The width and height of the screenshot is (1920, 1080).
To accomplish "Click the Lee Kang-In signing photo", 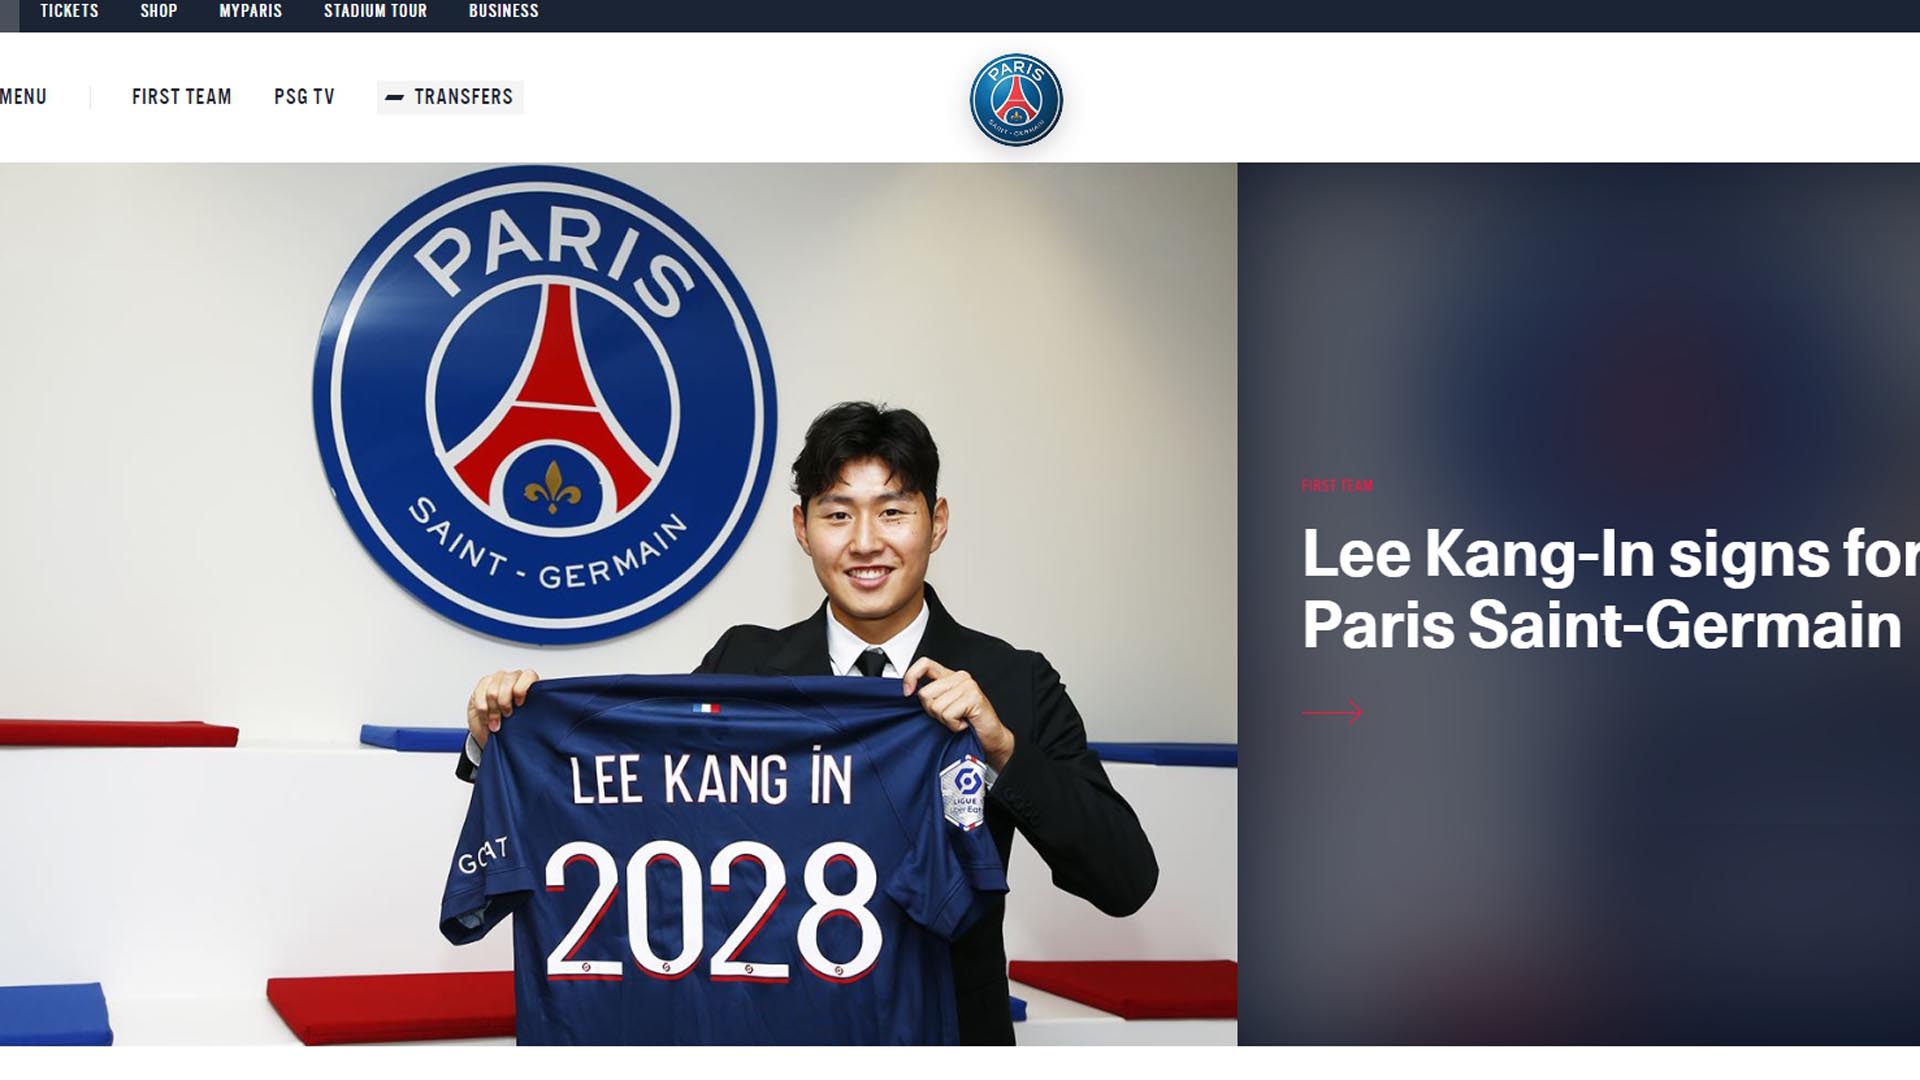I will (618, 604).
